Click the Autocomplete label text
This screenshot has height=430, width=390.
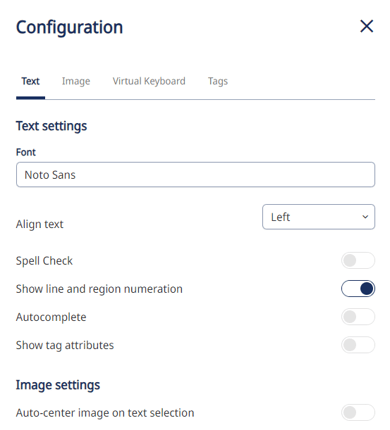pos(51,317)
